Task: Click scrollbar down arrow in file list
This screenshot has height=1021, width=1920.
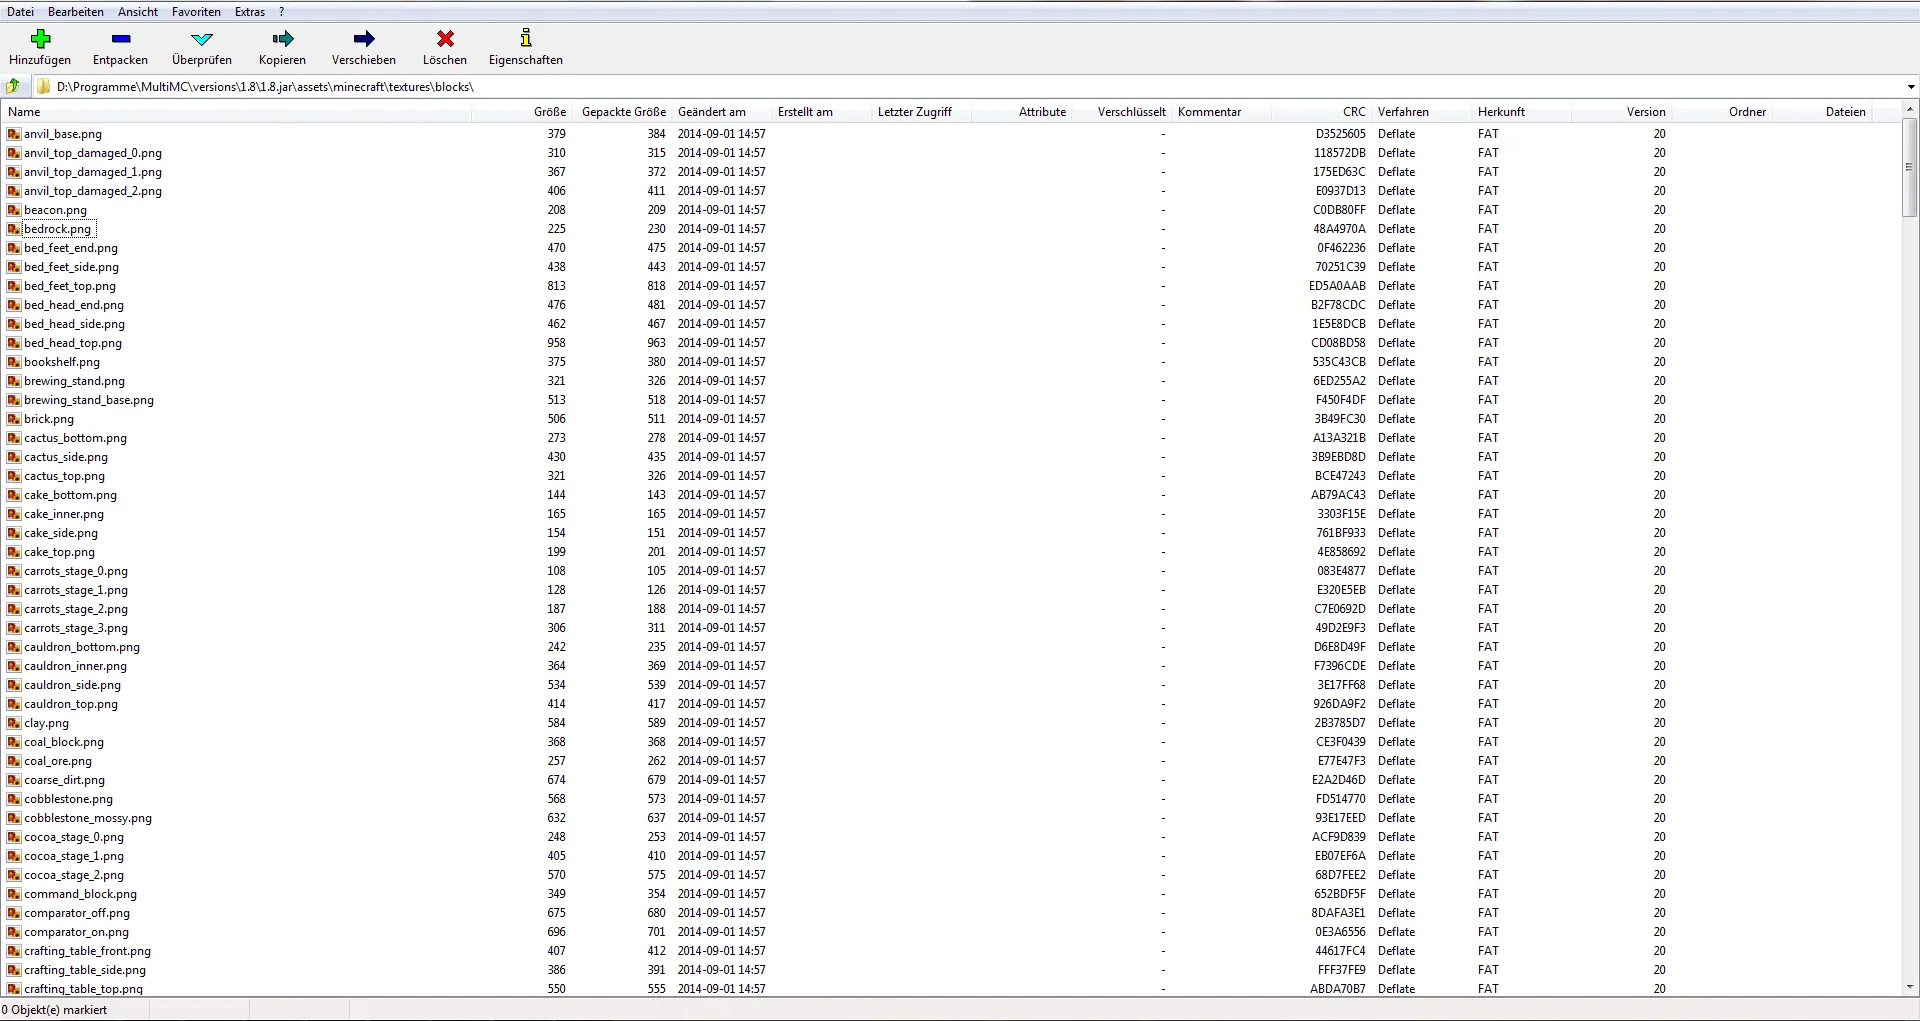Action: click(x=1910, y=986)
